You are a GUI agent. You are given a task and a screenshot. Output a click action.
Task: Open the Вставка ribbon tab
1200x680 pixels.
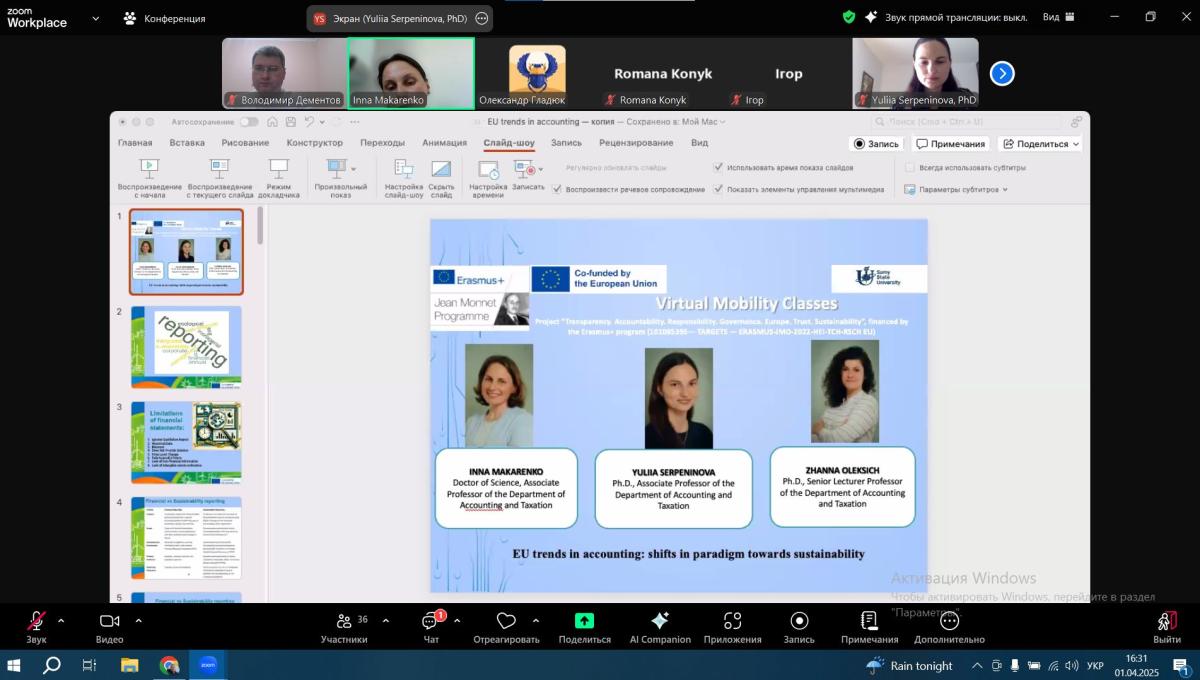tap(187, 143)
